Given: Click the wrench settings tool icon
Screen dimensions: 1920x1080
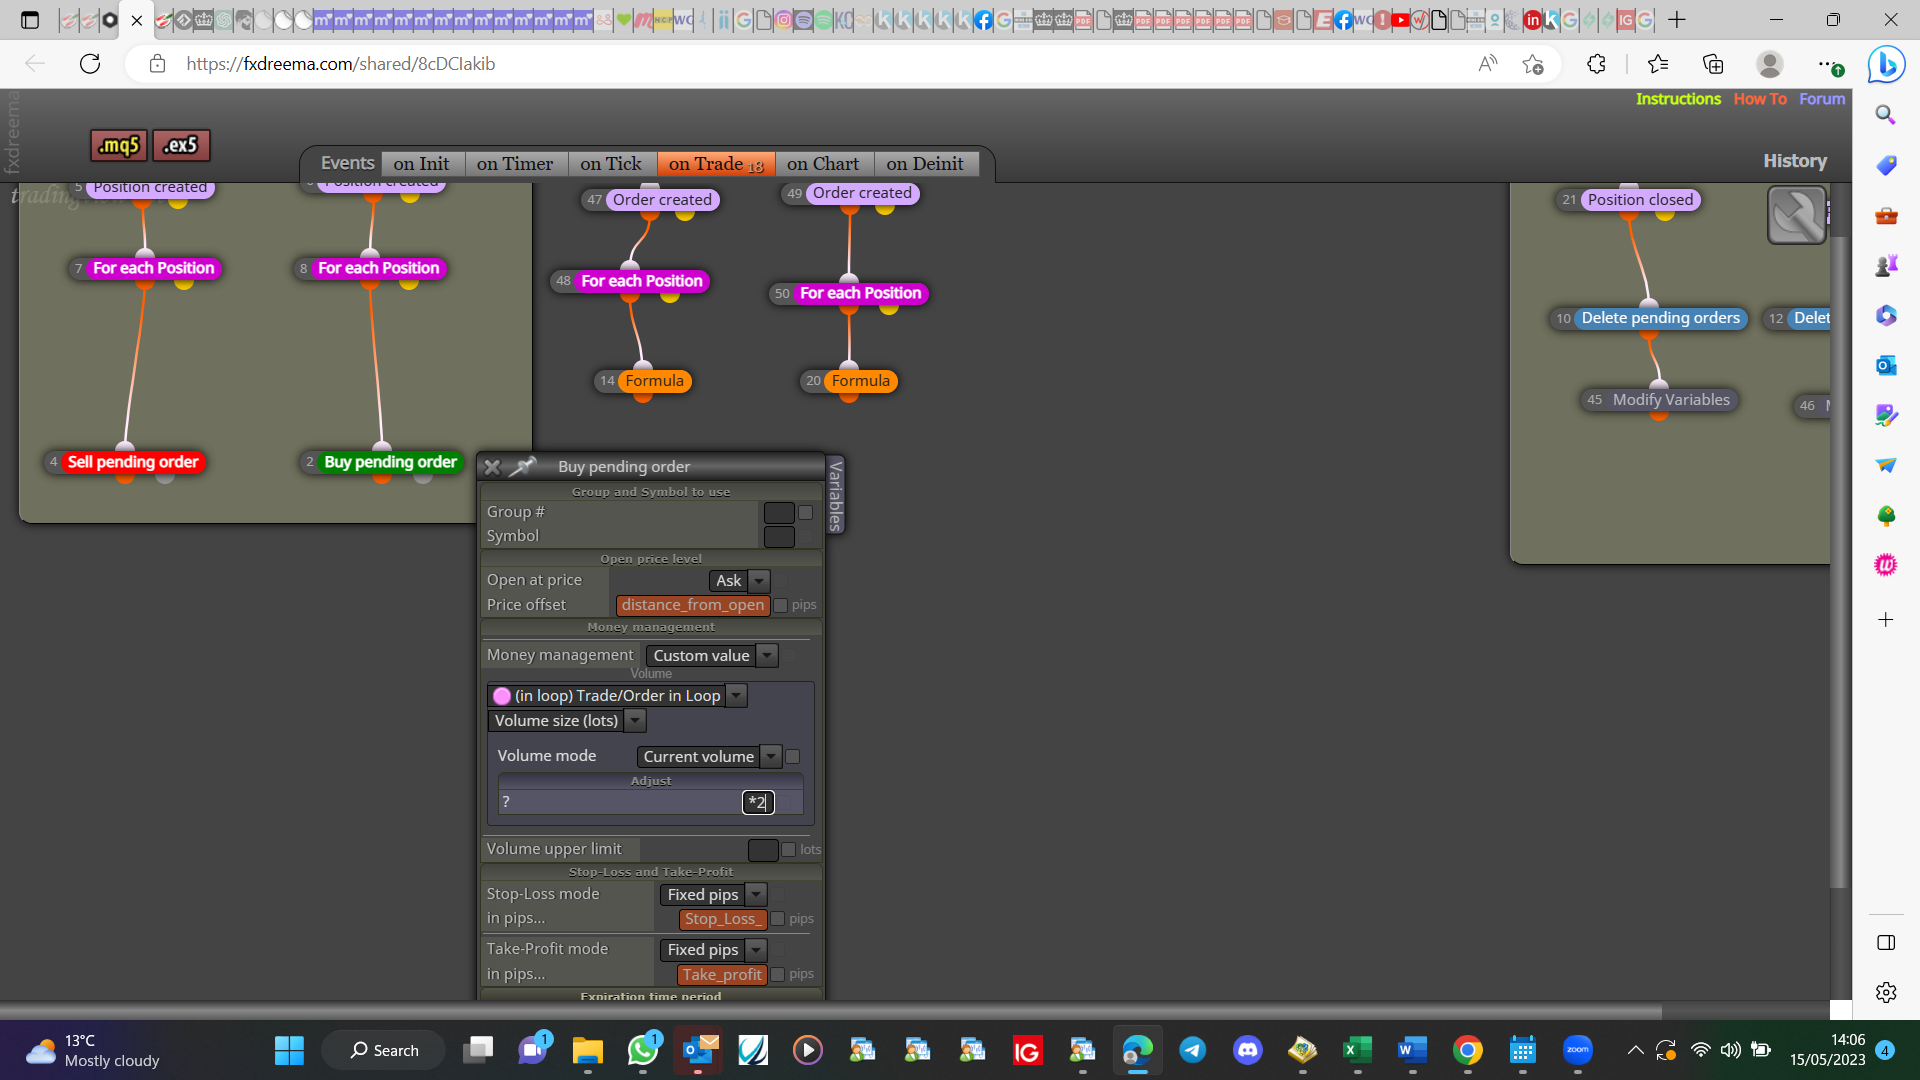Looking at the screenshot, I should pos(1796,215).
